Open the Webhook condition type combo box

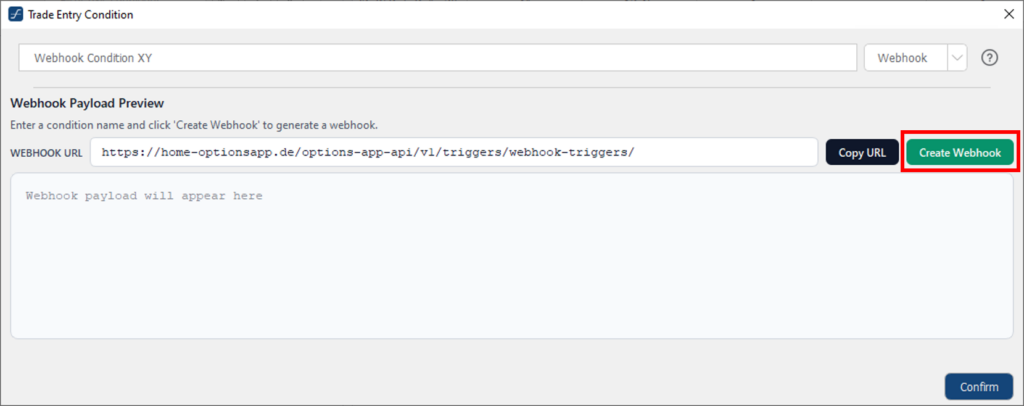[x=904, y=58]
